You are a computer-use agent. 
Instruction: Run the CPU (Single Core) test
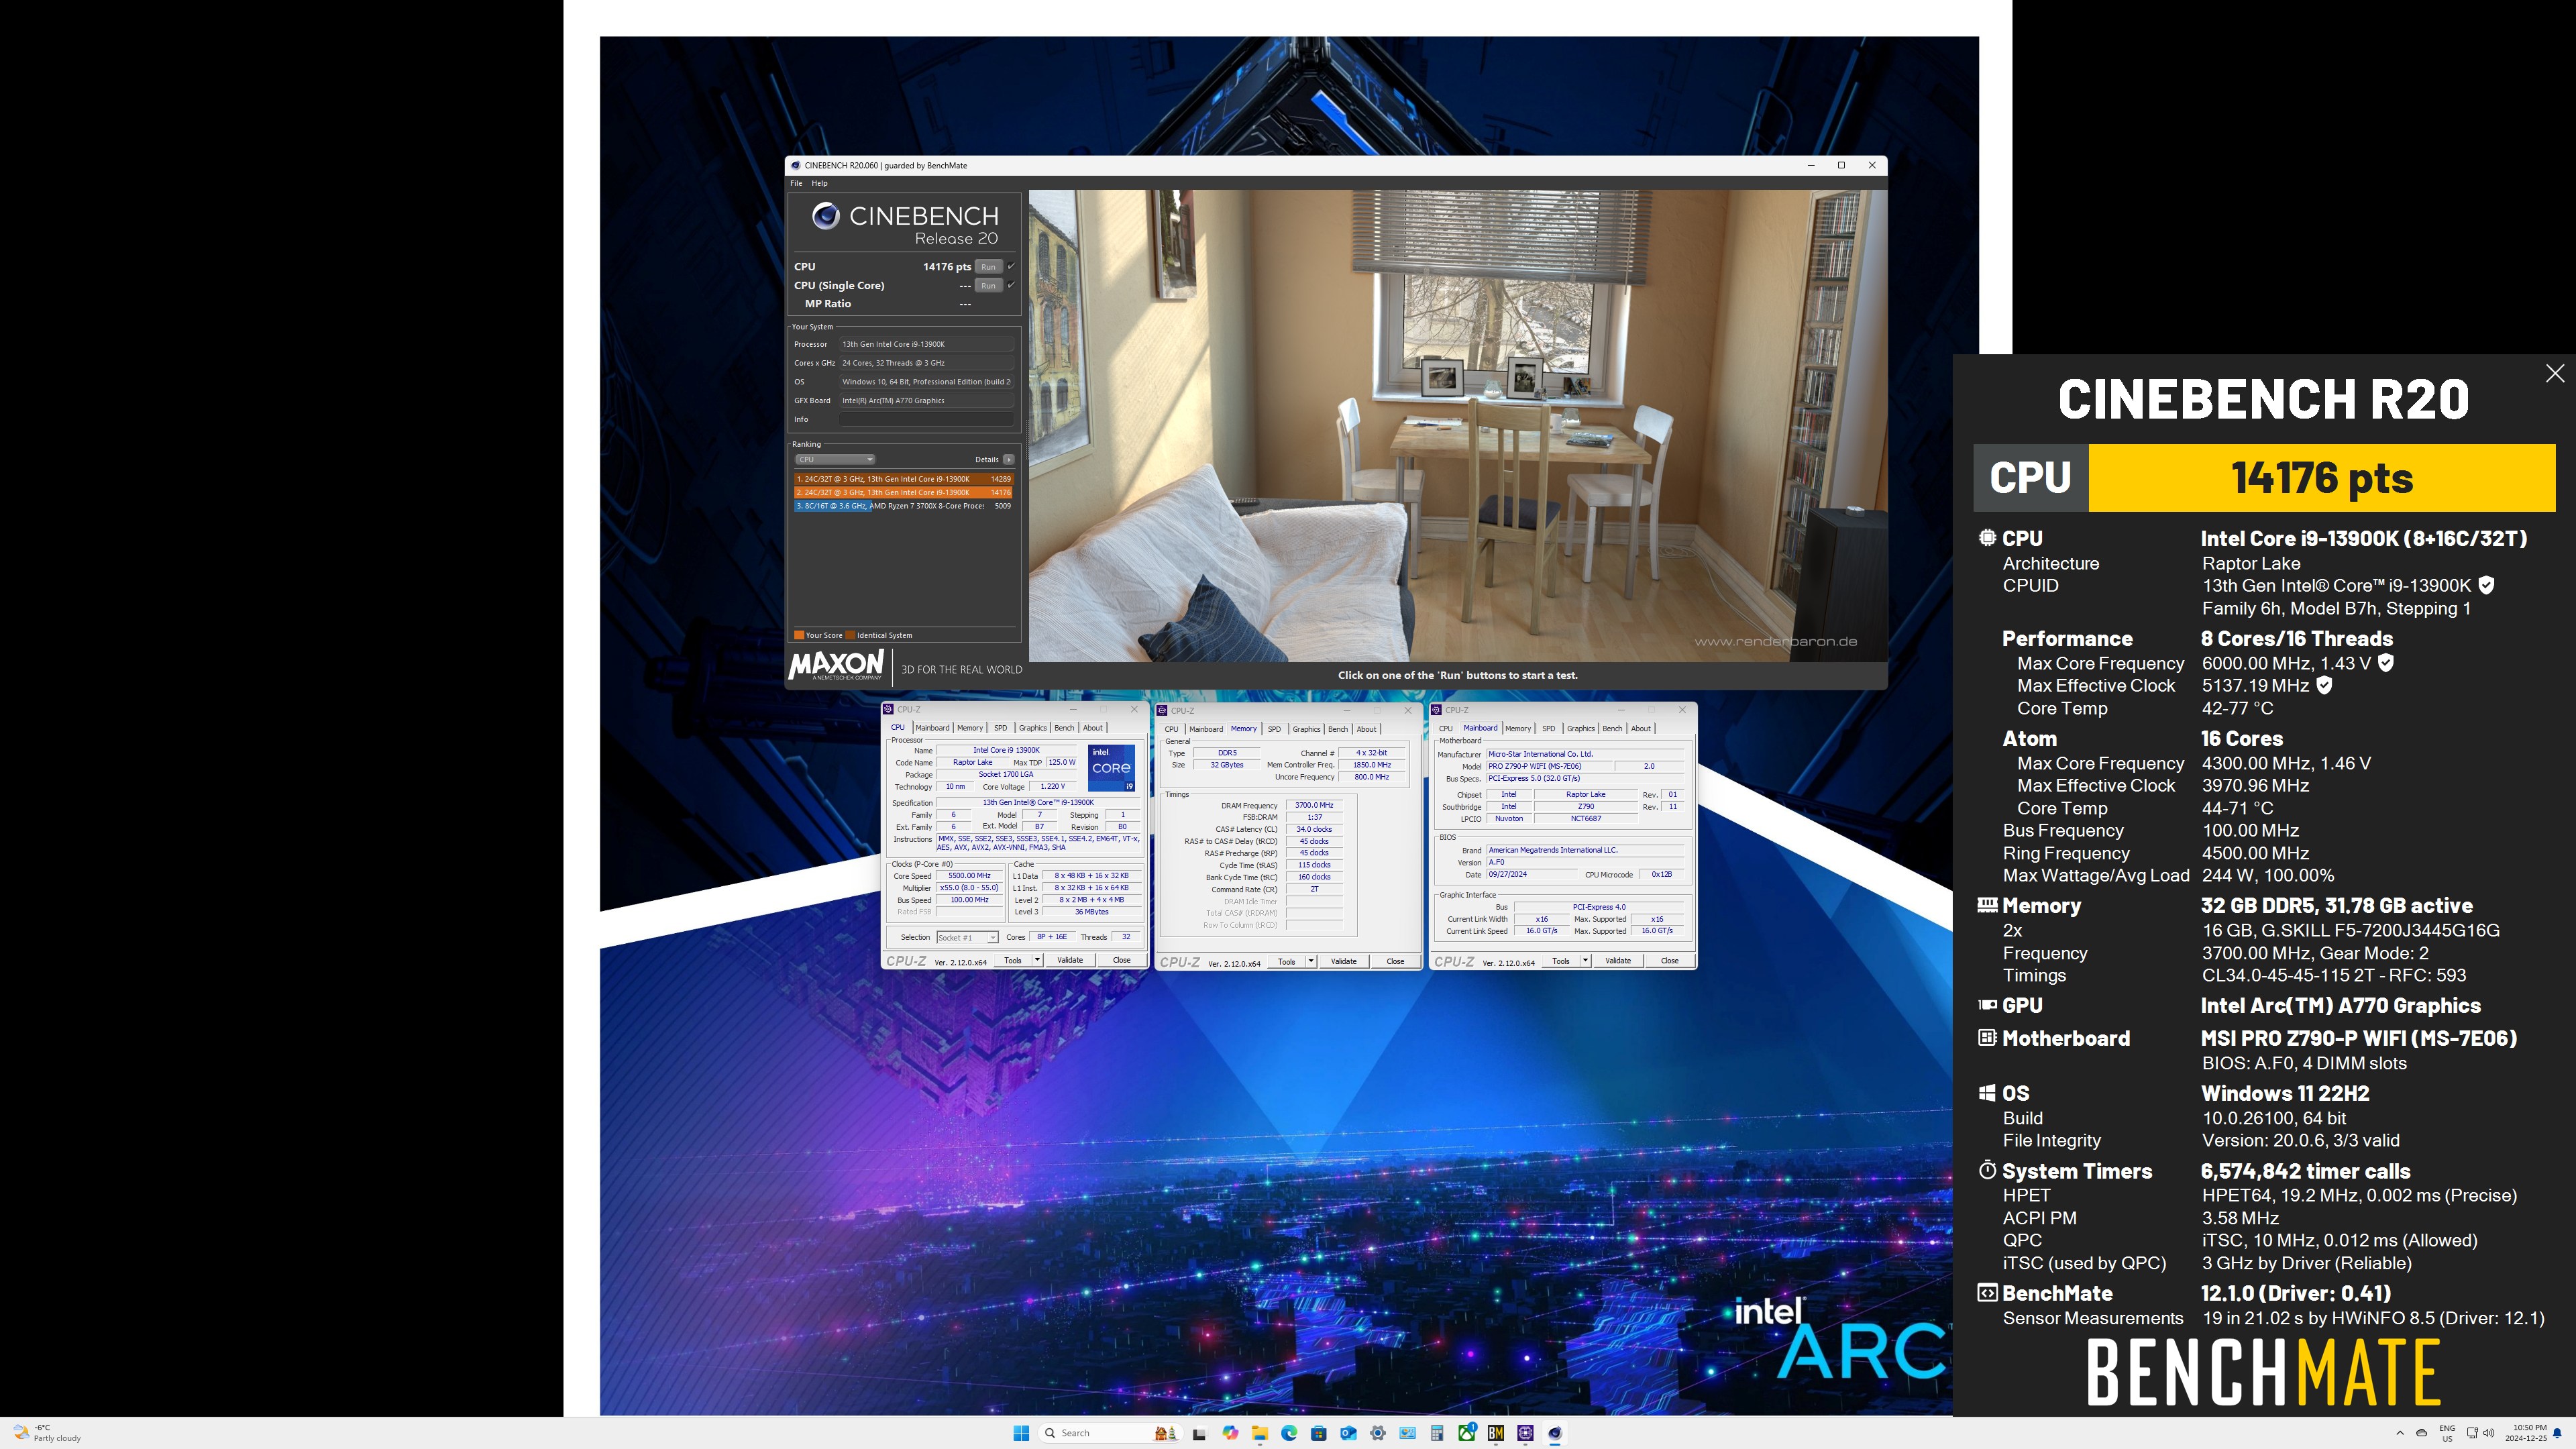coord(988,285)
